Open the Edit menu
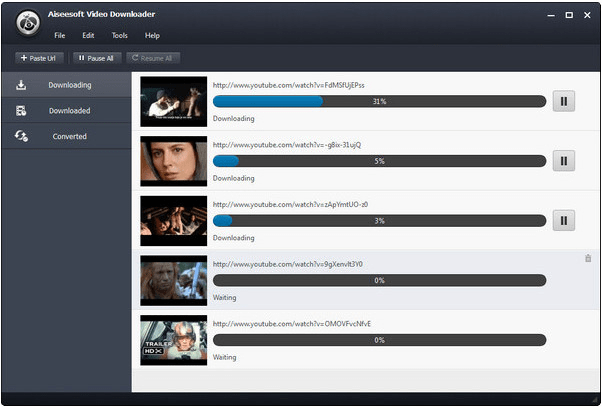602x407 pixels. [x=88, y=35]
